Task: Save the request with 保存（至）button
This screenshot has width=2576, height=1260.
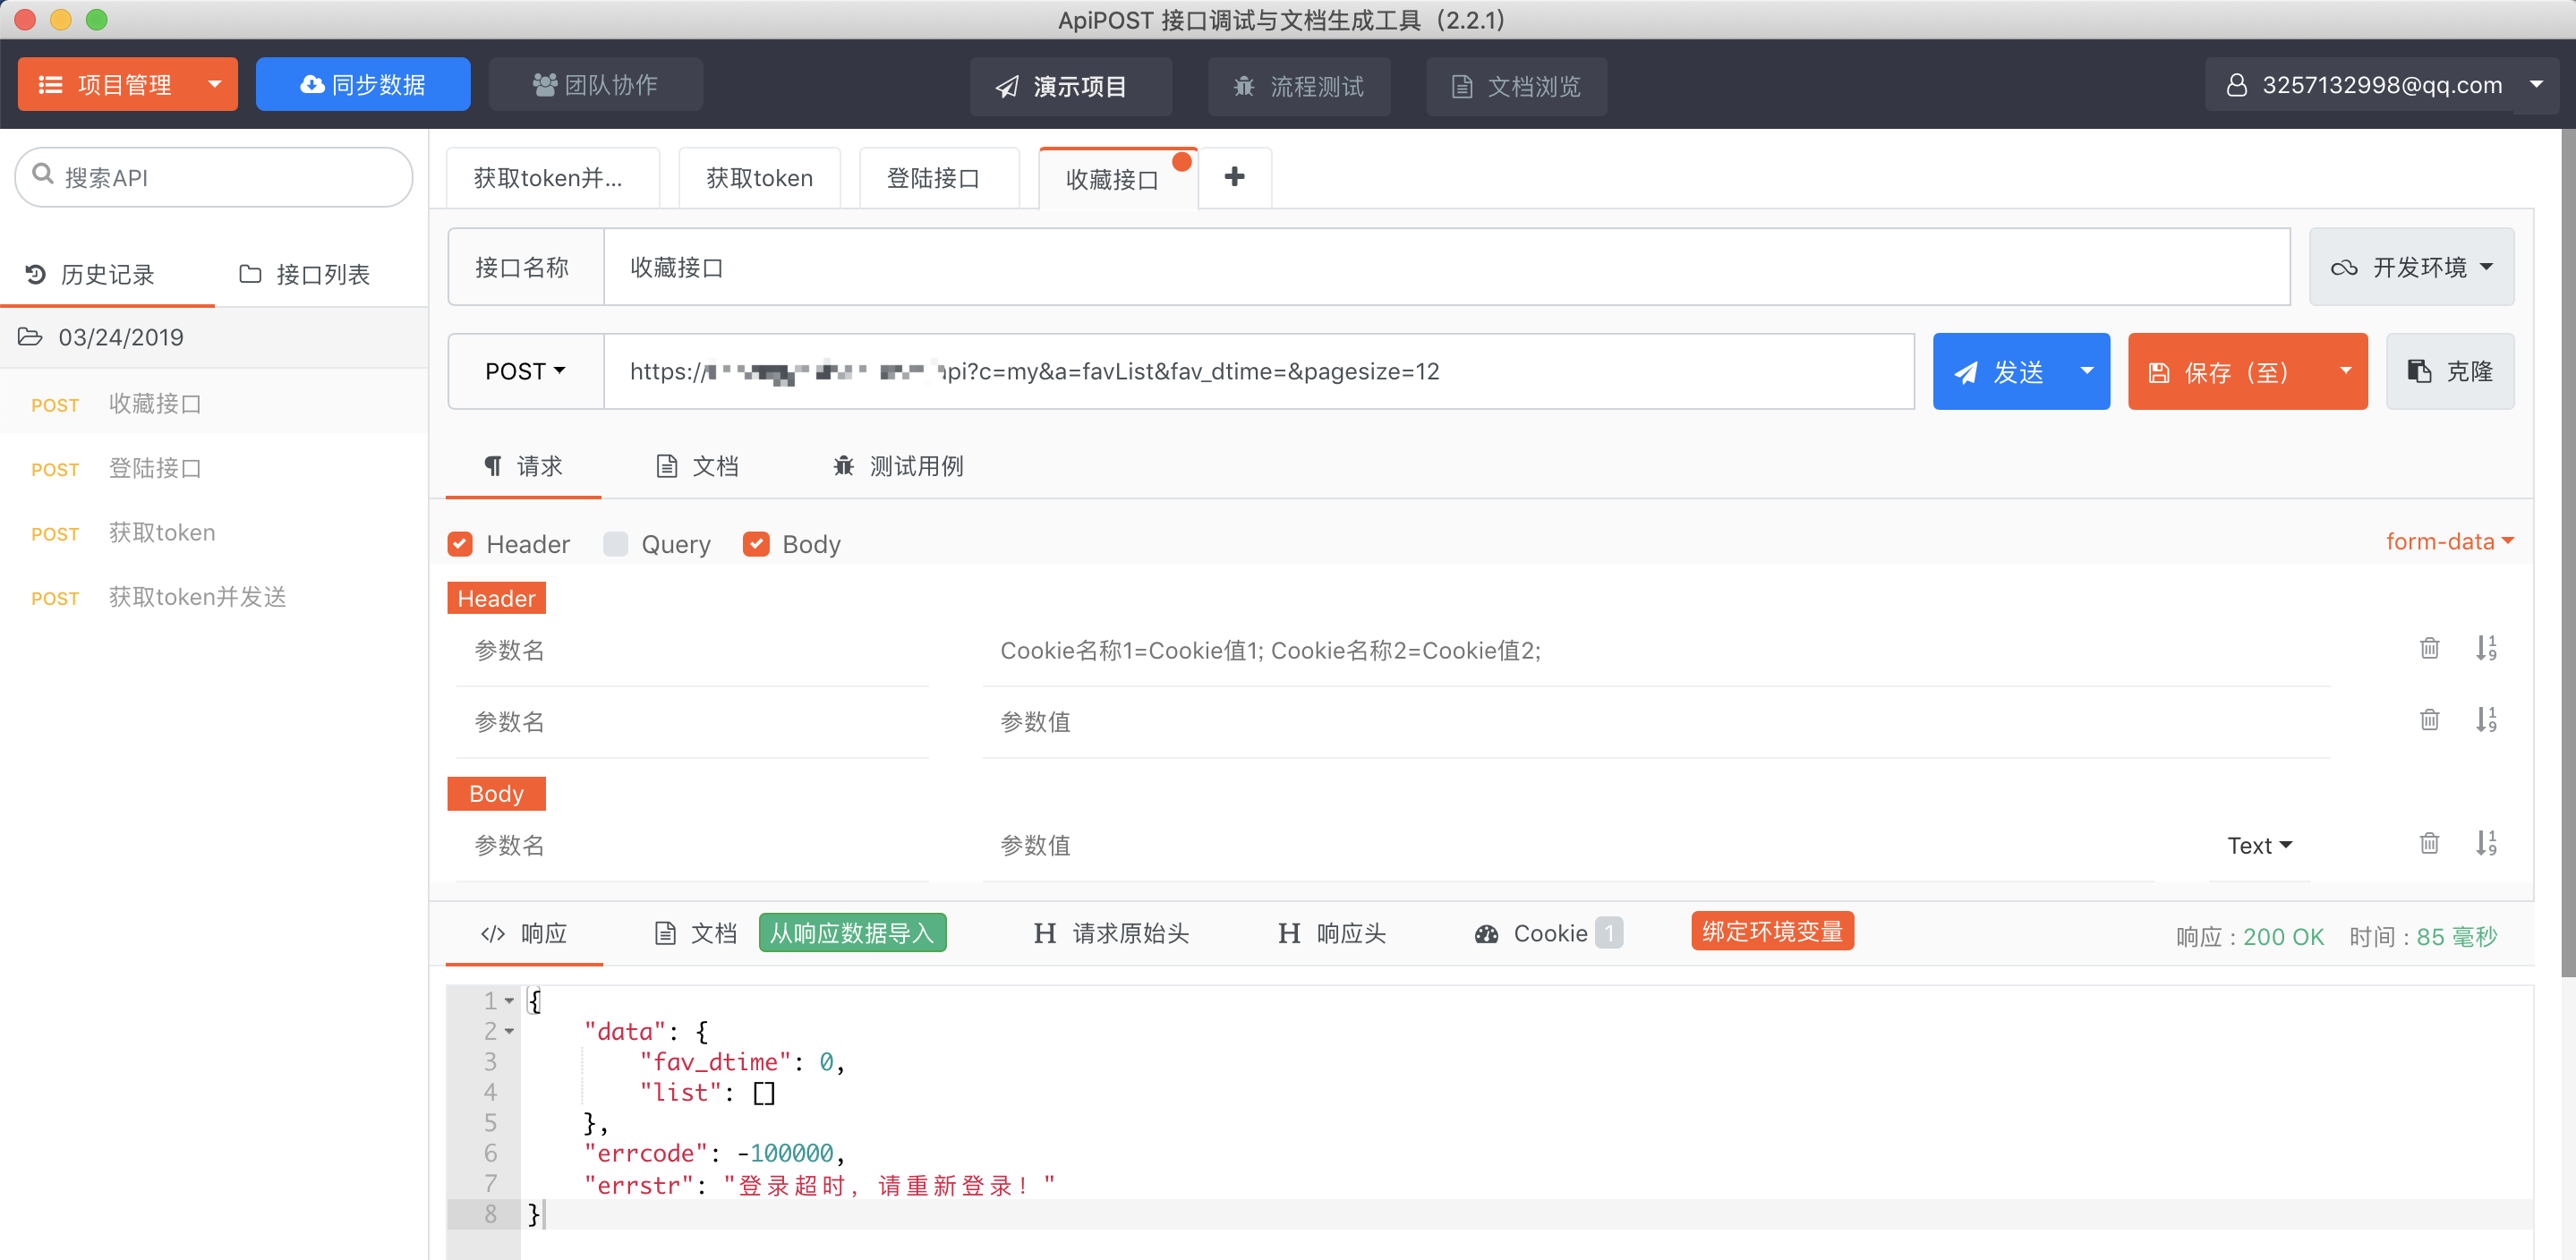Action: pos(2226,372)
